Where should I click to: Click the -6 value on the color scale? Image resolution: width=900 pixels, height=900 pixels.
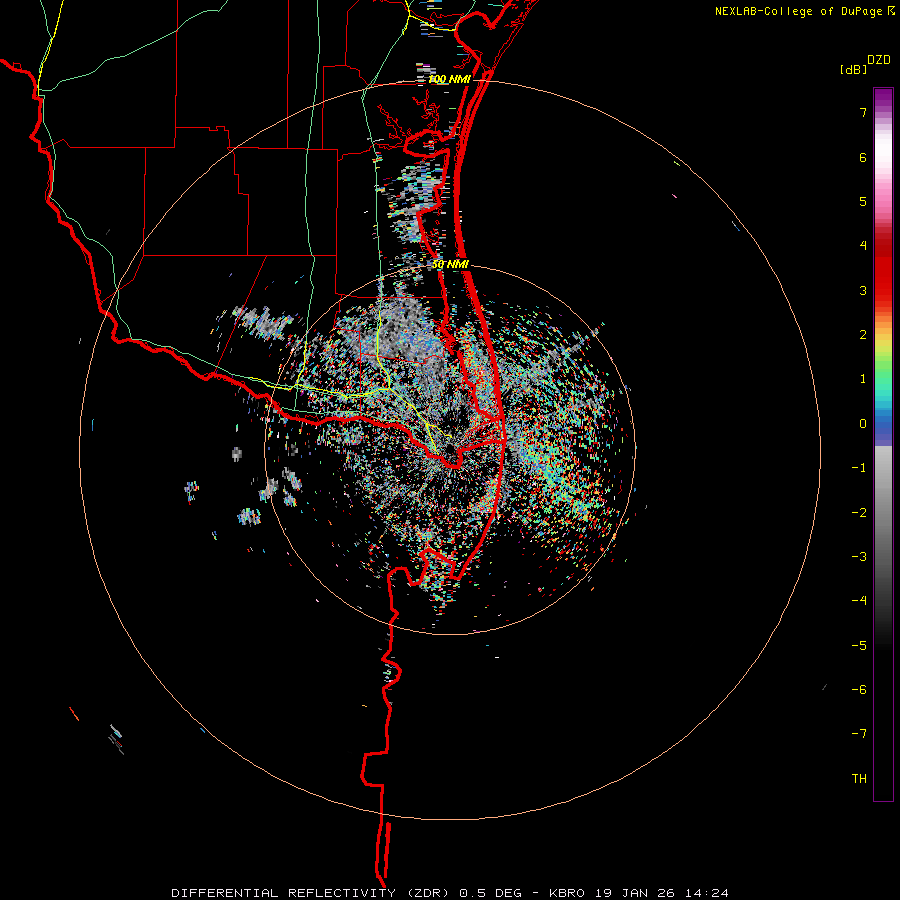[859, 690]
